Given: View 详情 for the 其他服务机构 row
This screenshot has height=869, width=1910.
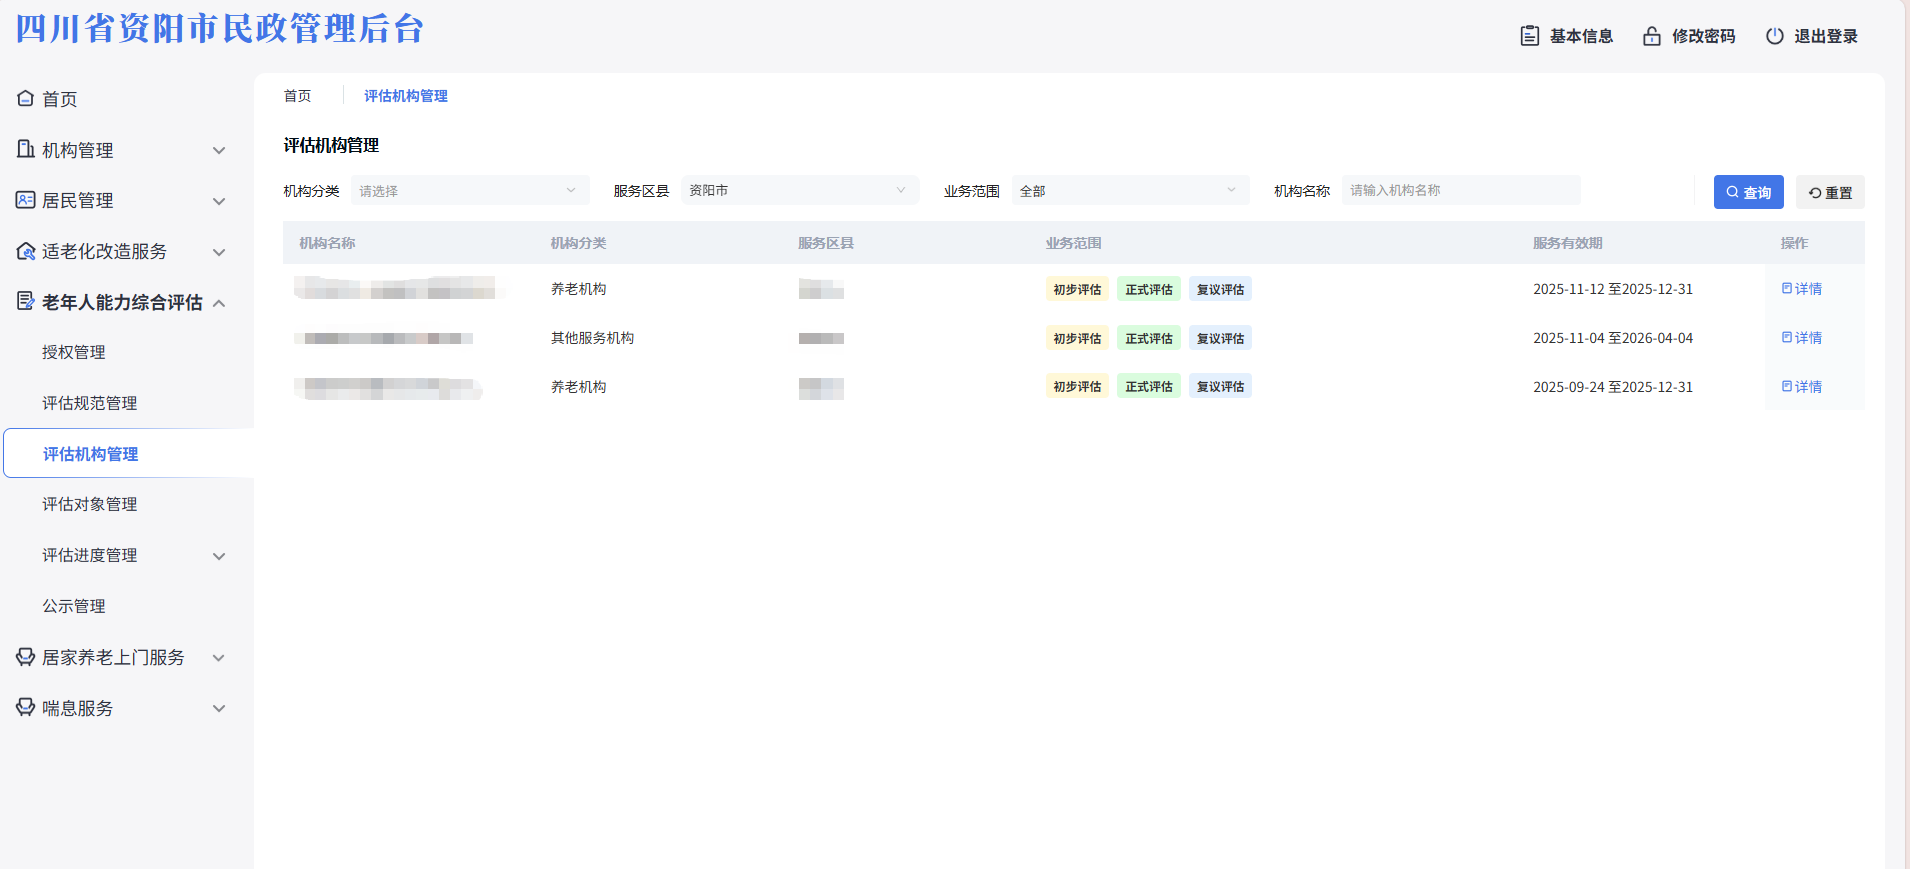Looking at the screenshot, I should point(1802,338).
